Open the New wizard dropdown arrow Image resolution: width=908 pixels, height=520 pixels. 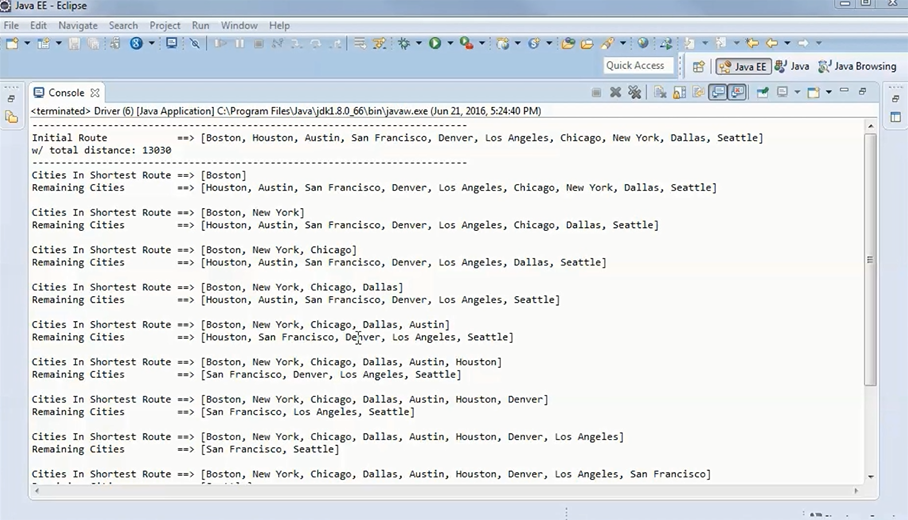tap(27, 43)
